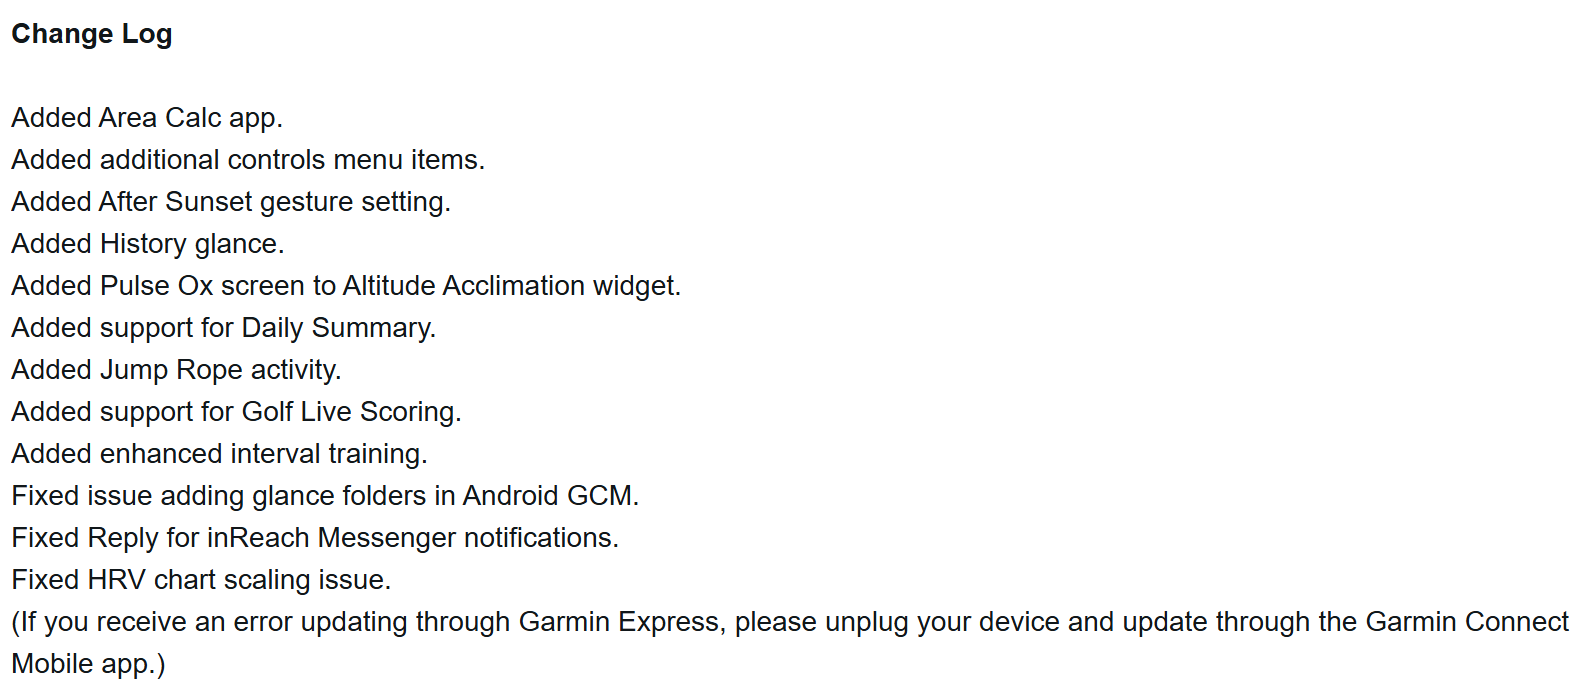
Task: Select the Pulse Ox screen entry text
Action: [x=346, y=286]
